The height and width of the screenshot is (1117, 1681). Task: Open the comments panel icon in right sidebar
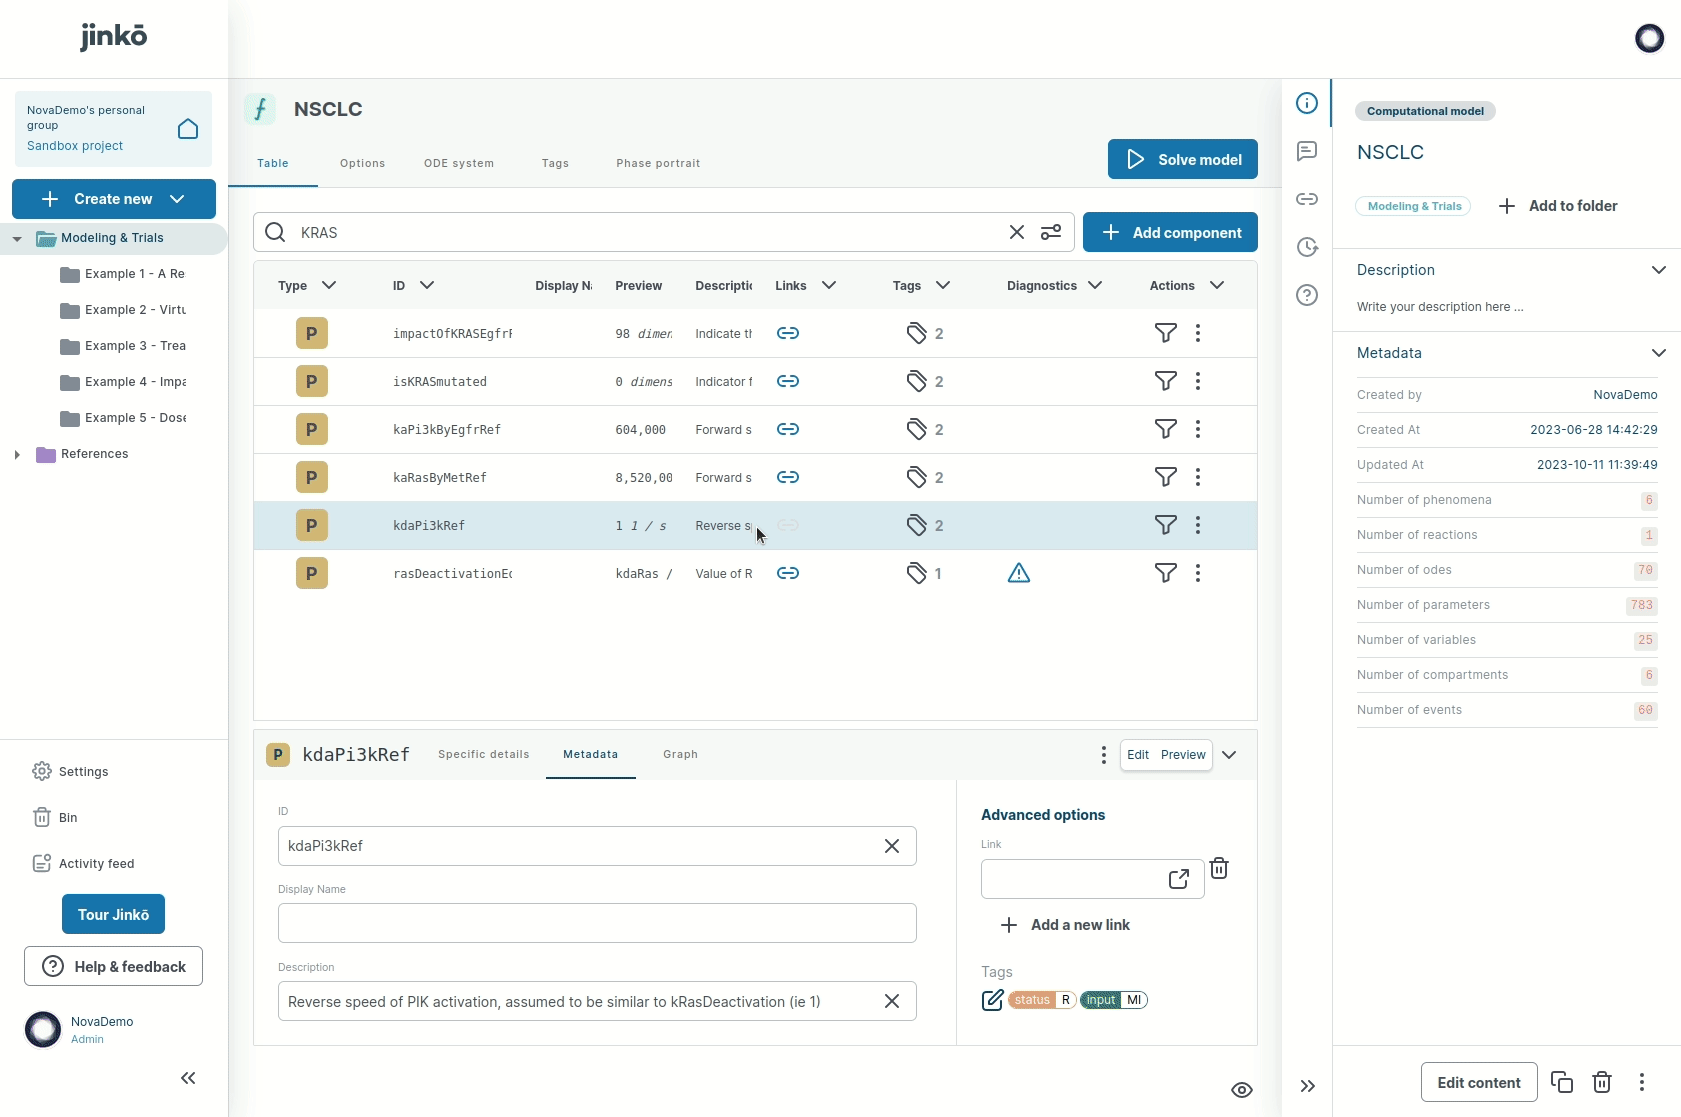1306,151
